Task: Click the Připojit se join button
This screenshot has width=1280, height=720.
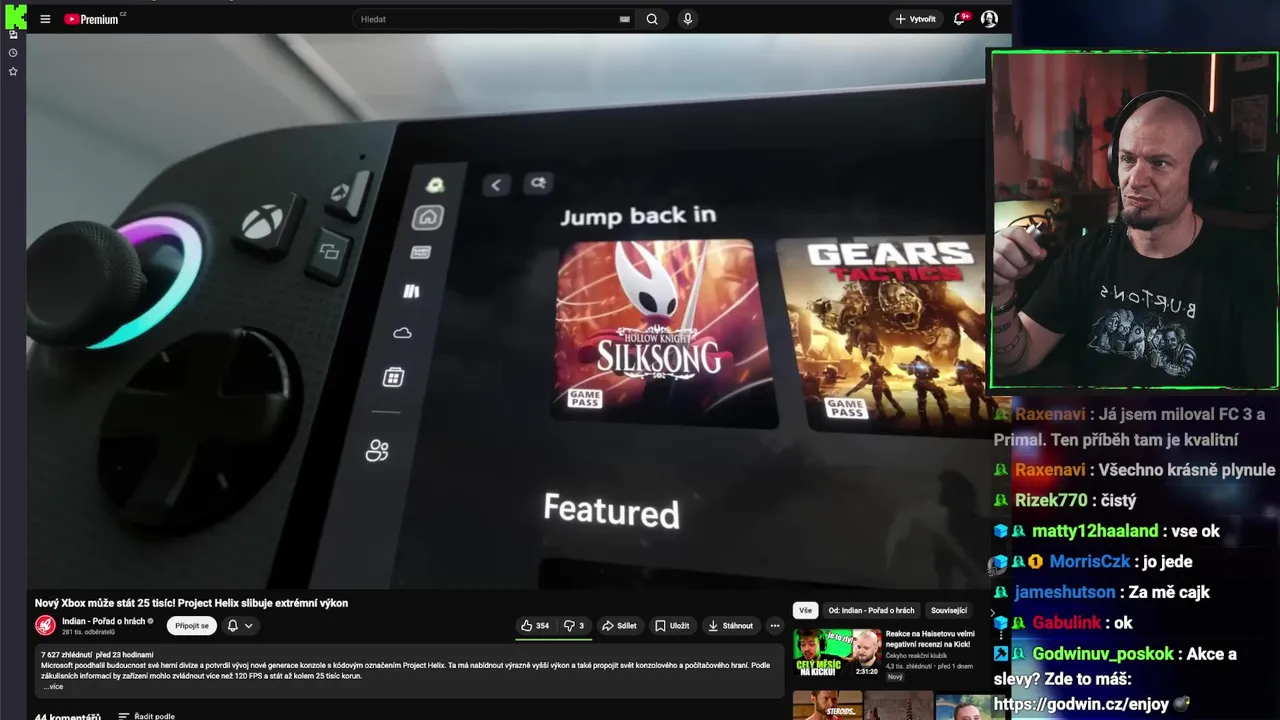Action: (192, 626)
